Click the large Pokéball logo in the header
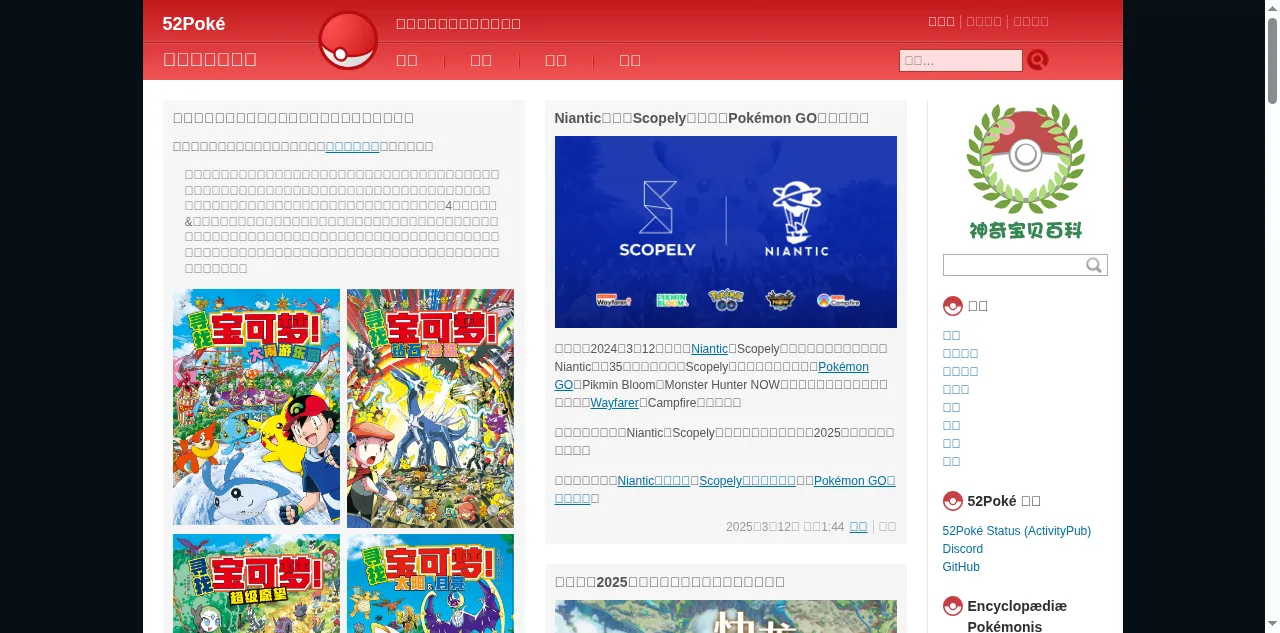Viewport: 1280px width, 633px height. pos(348,40)
